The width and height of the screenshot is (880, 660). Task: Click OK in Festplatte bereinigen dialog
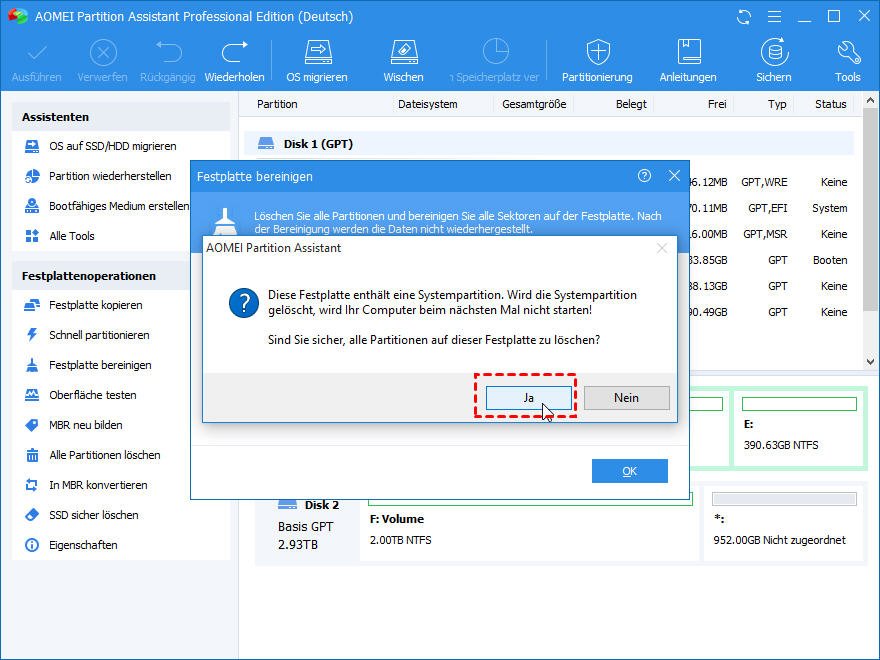tap(630, 471)
